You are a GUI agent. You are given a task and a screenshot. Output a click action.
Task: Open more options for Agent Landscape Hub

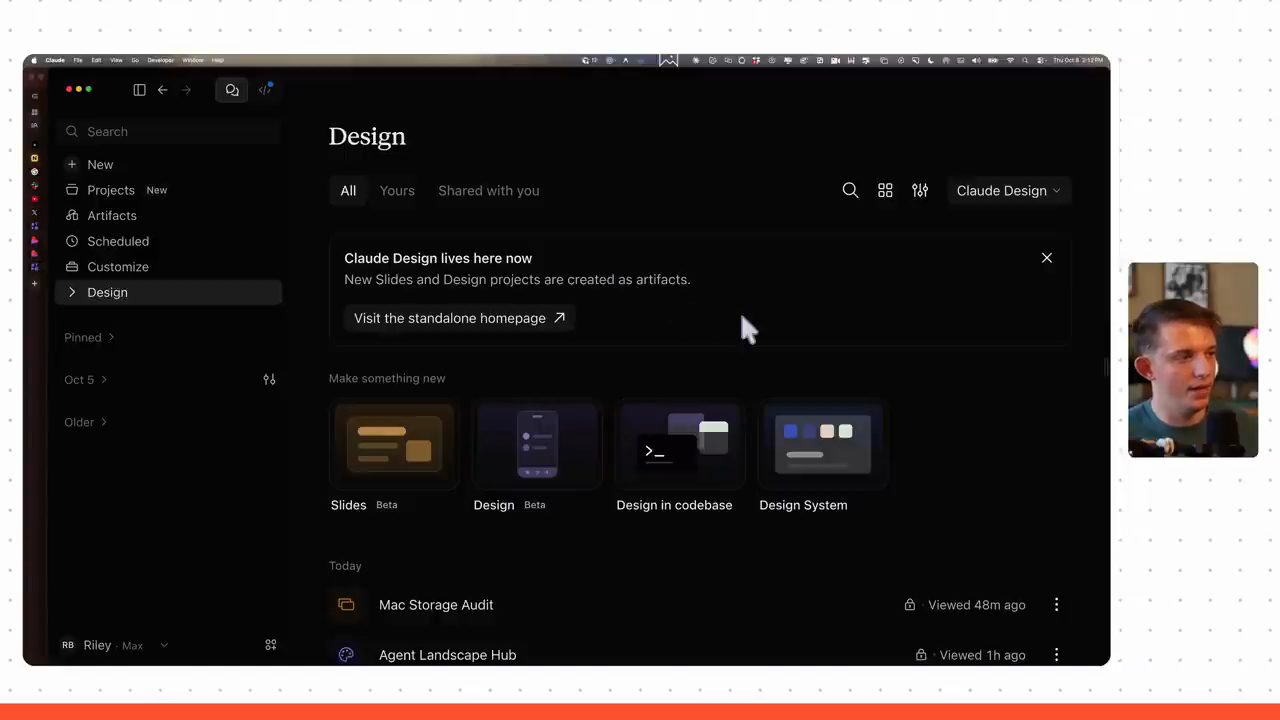tap(1056, 655)
